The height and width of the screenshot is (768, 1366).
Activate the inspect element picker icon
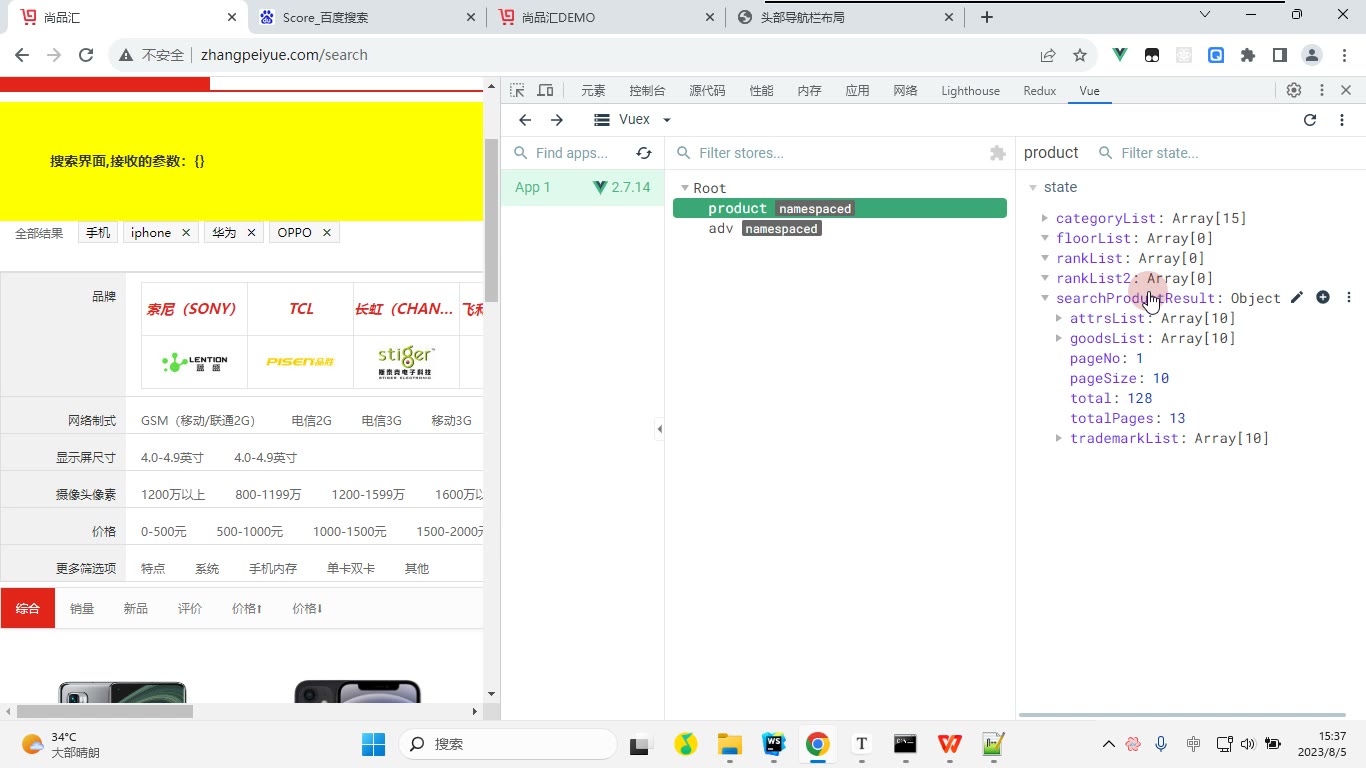coord(517,90)
